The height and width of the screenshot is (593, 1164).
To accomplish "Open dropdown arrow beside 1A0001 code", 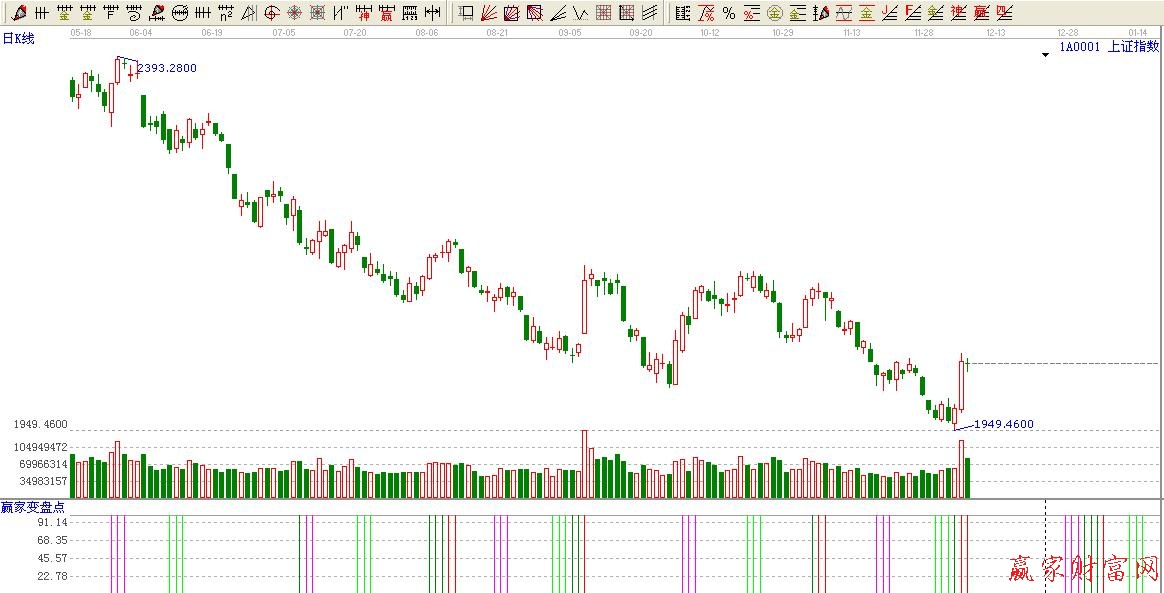I will coord(1045,55).
